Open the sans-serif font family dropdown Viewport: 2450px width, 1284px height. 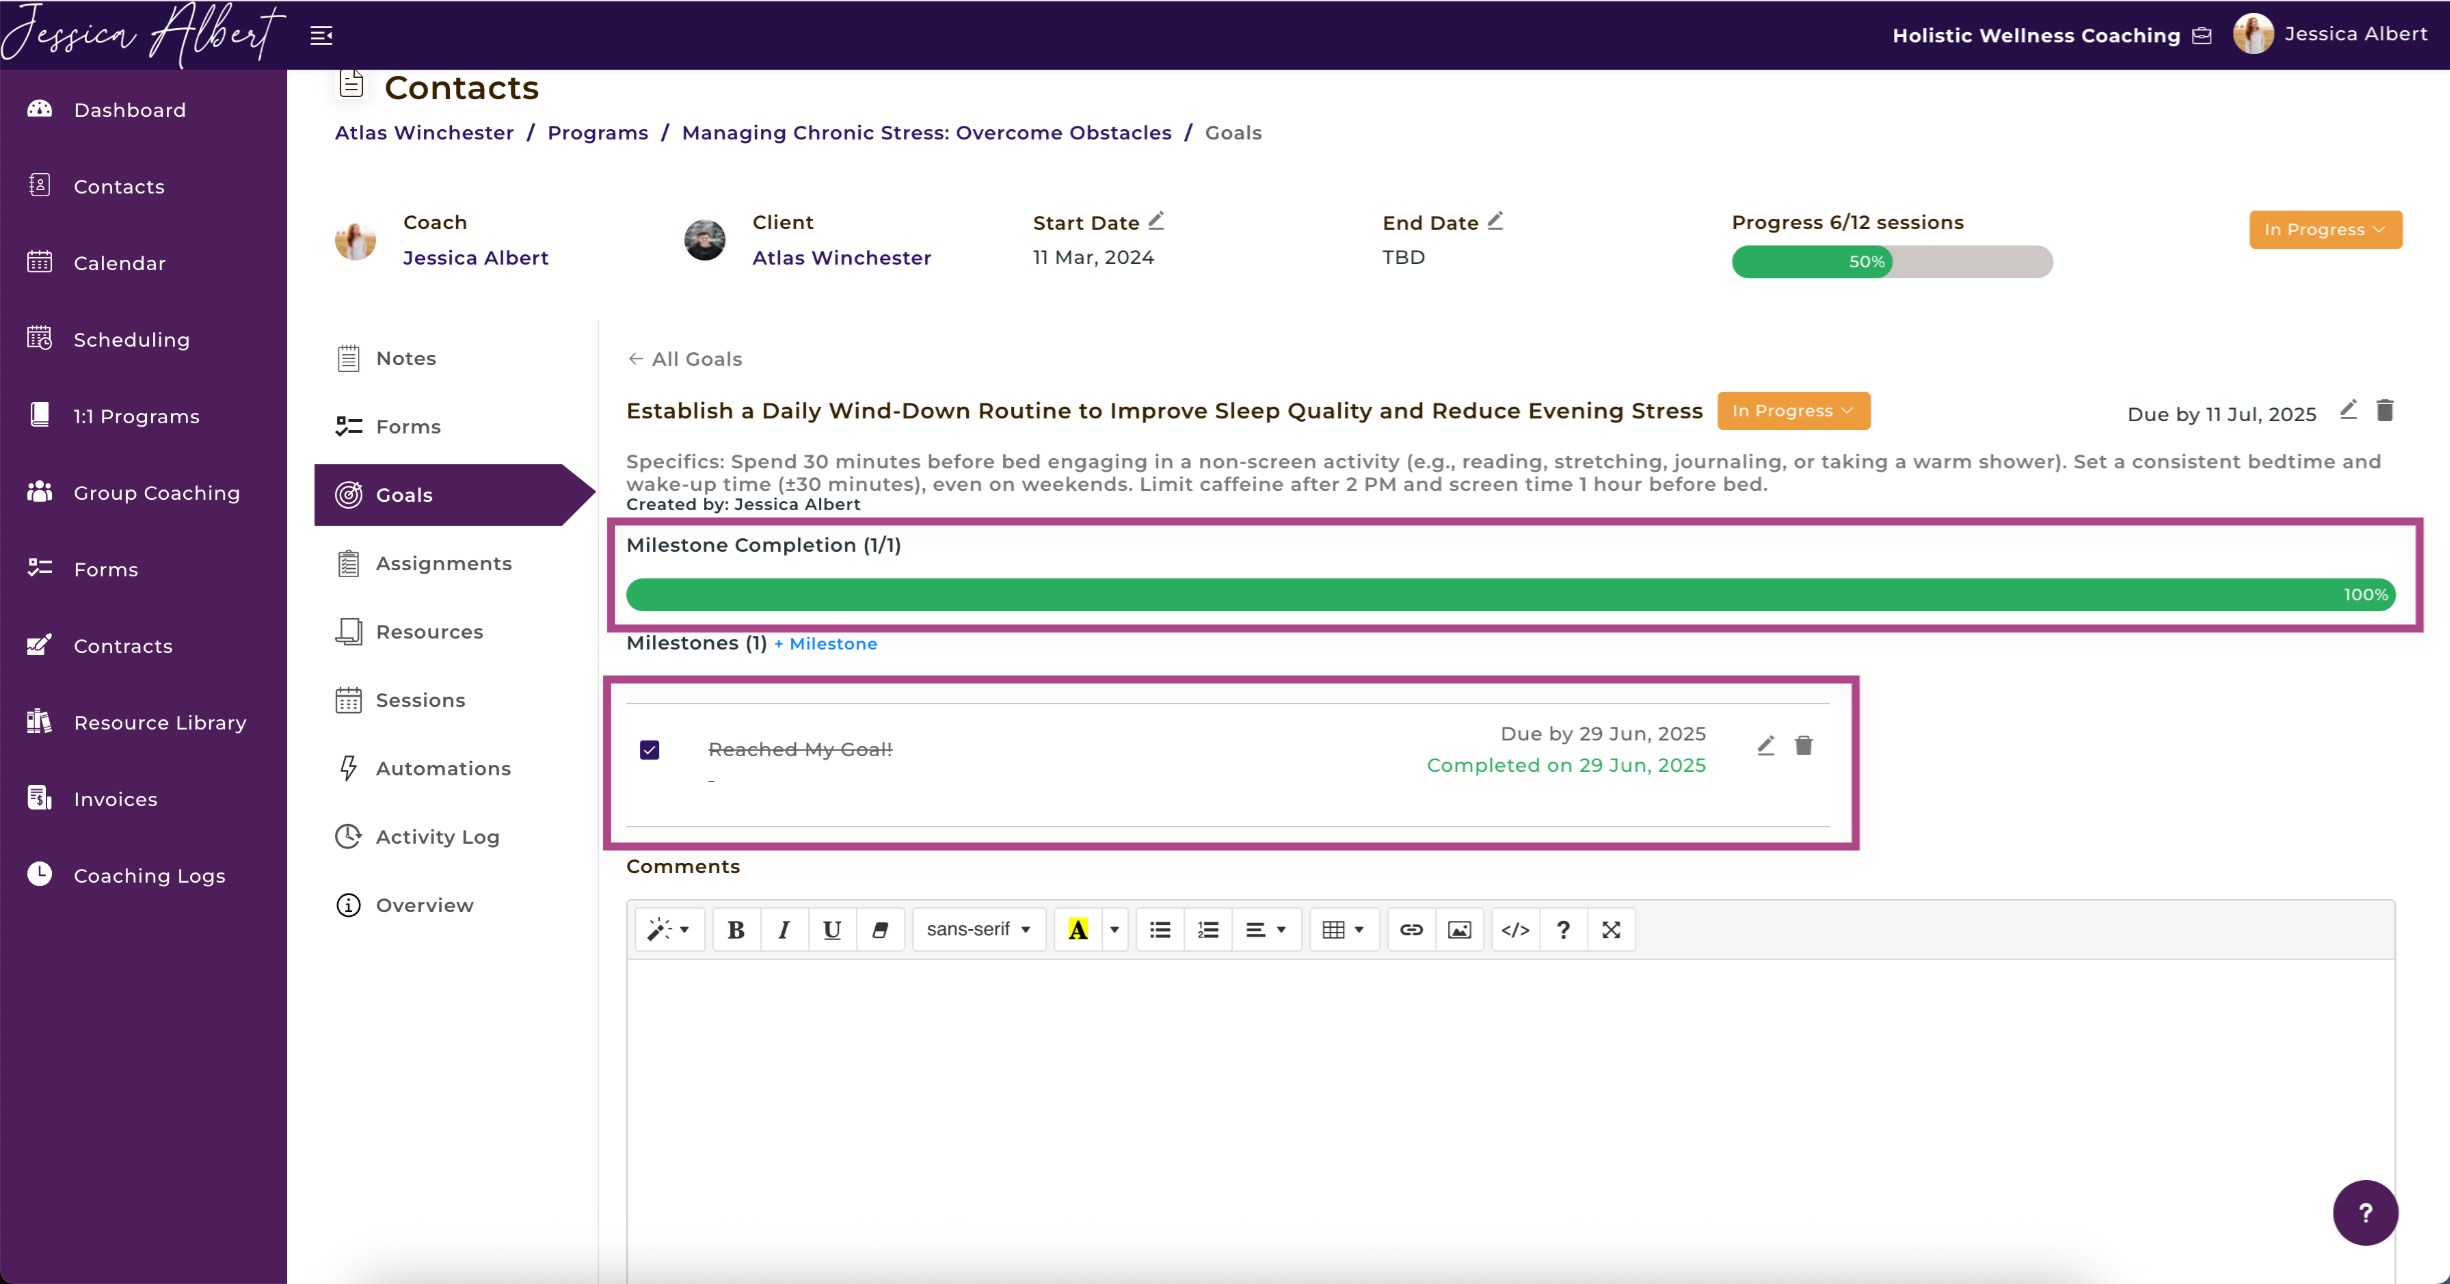tap(978, 930)
